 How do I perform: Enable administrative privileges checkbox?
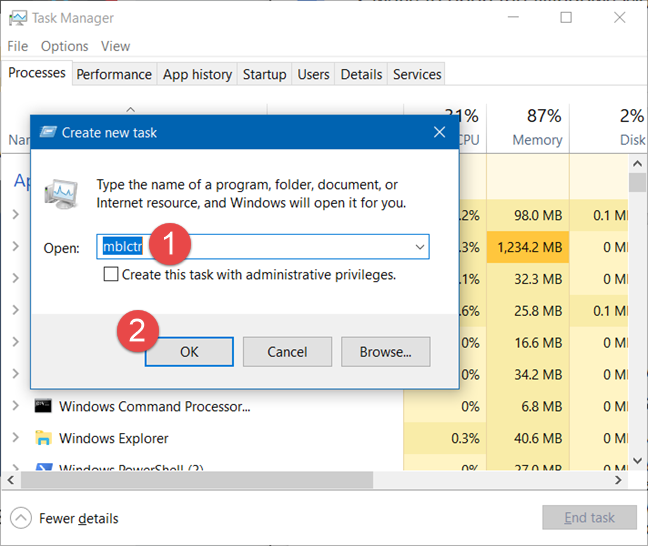[x=111, y=274]
